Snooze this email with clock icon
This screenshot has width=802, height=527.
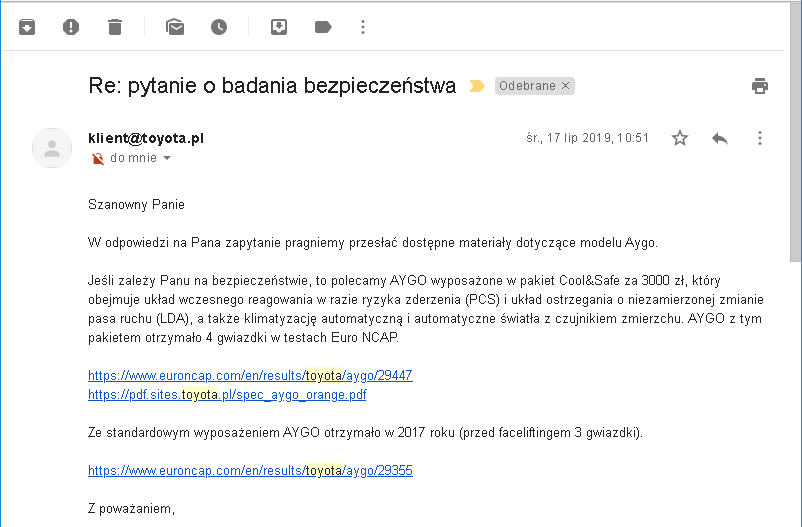point(219,27)
